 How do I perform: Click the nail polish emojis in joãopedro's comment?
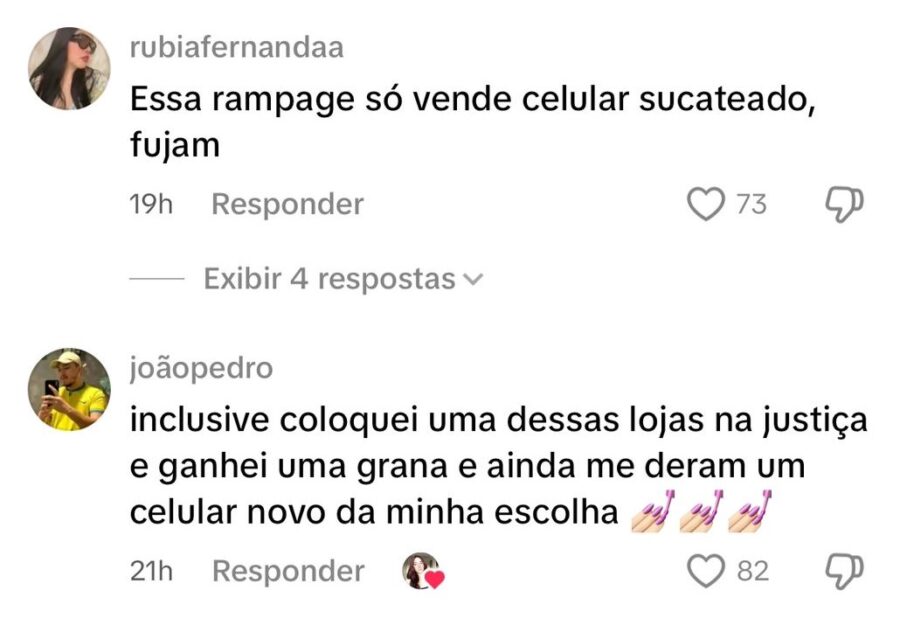tap(705, 512)
